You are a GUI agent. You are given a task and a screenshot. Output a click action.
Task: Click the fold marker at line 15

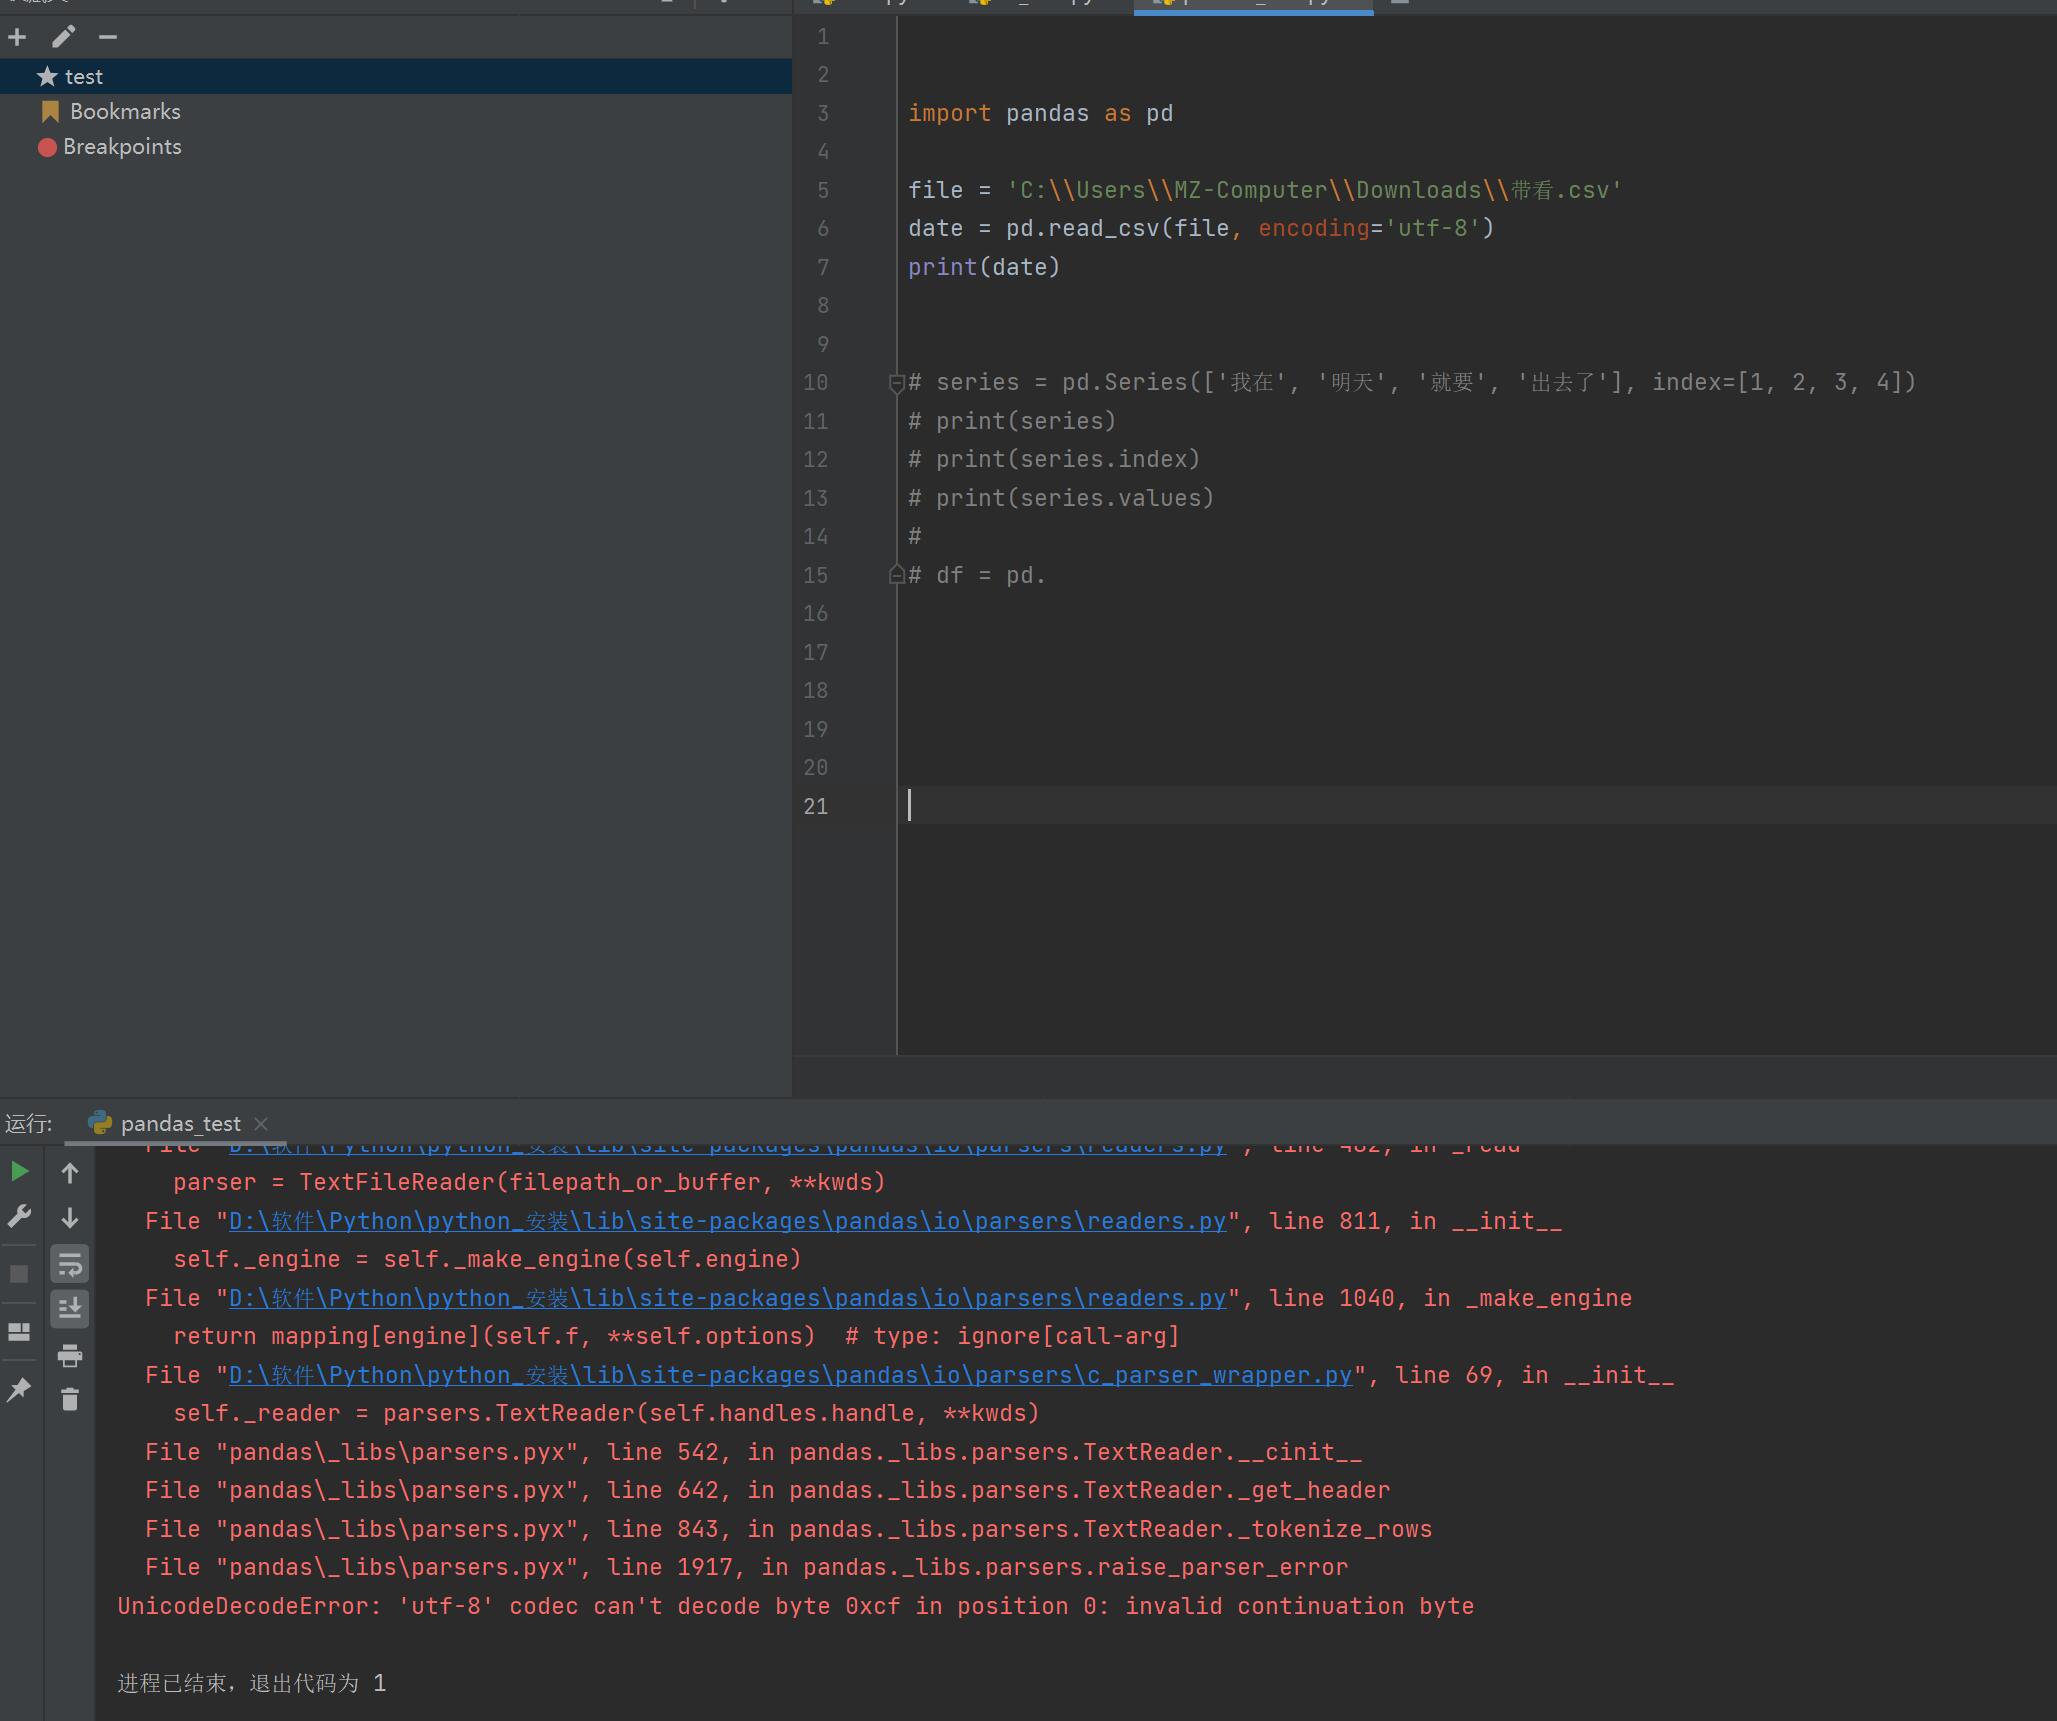[x=896, y=575]
